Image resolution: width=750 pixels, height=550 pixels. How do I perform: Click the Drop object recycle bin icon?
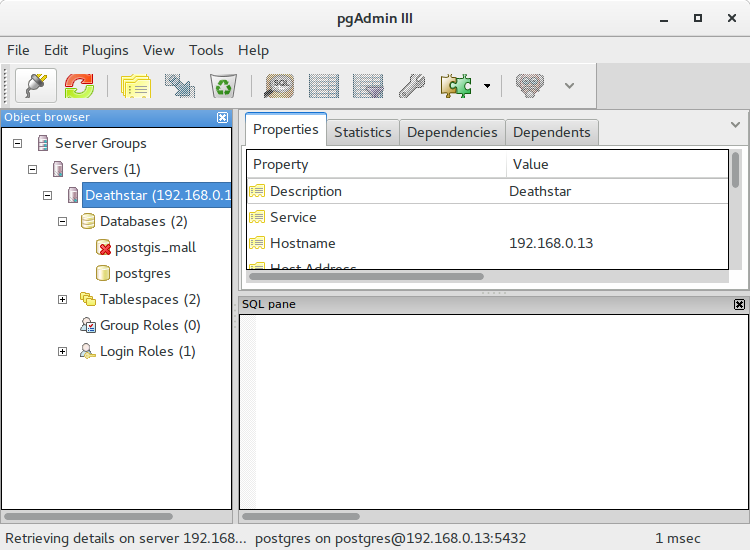click(223, 86)
